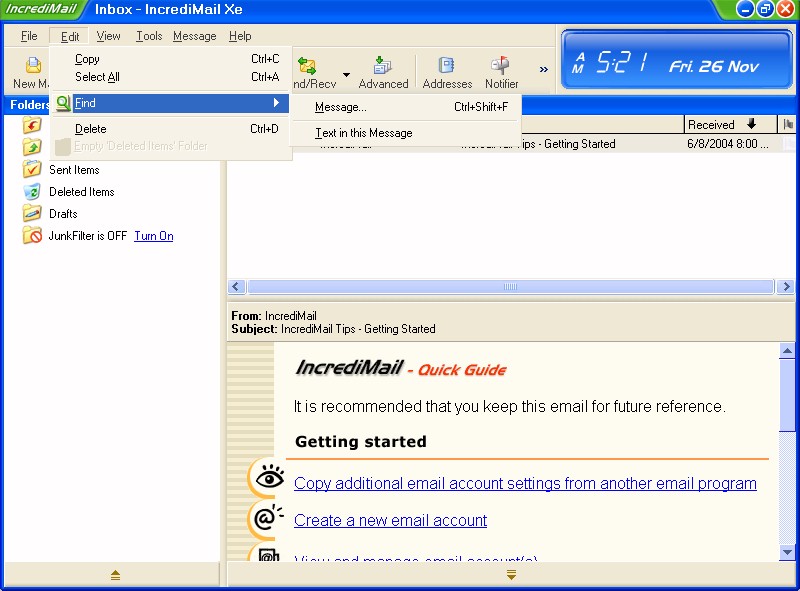This screenshot has height=591, width=800.
Task: Click the JunkFilter blocked icon
Action: pyautogui.click(x=32, y=236)
